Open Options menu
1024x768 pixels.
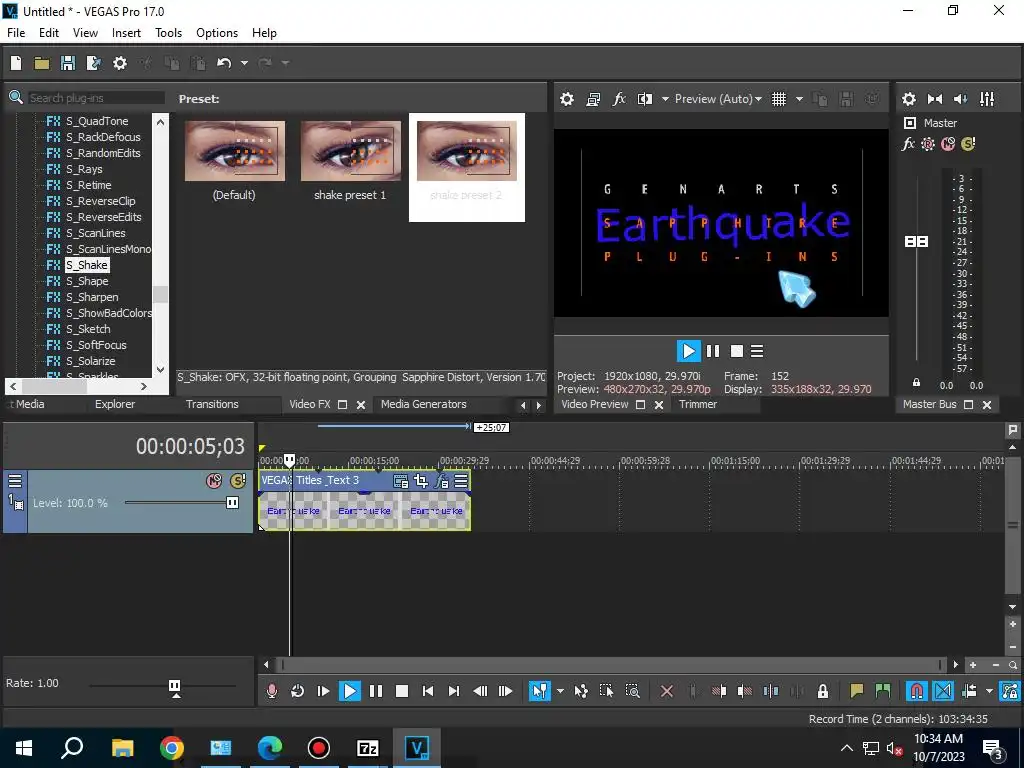217,33
